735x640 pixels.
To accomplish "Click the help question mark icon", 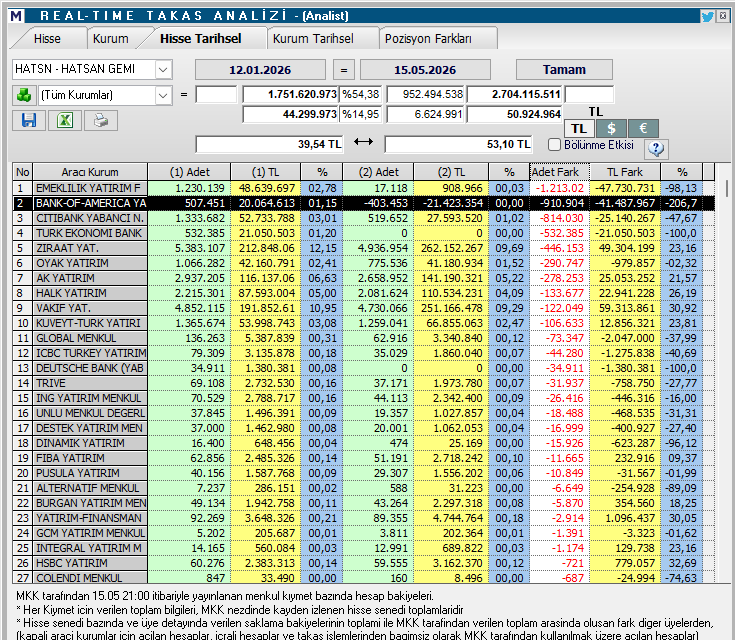I will point(656,149).
